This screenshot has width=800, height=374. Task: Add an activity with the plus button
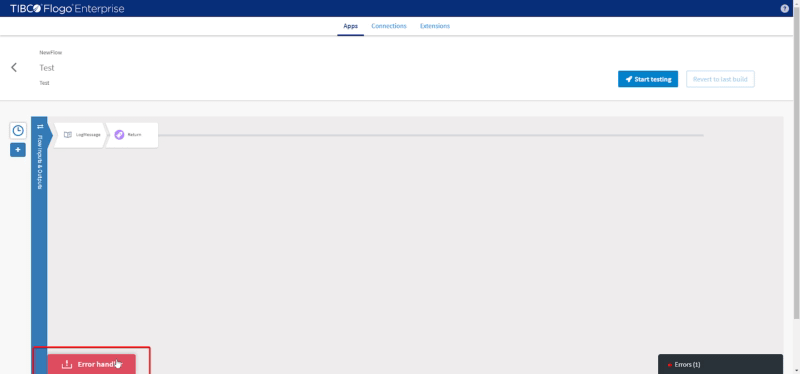(x=18, y=150)
